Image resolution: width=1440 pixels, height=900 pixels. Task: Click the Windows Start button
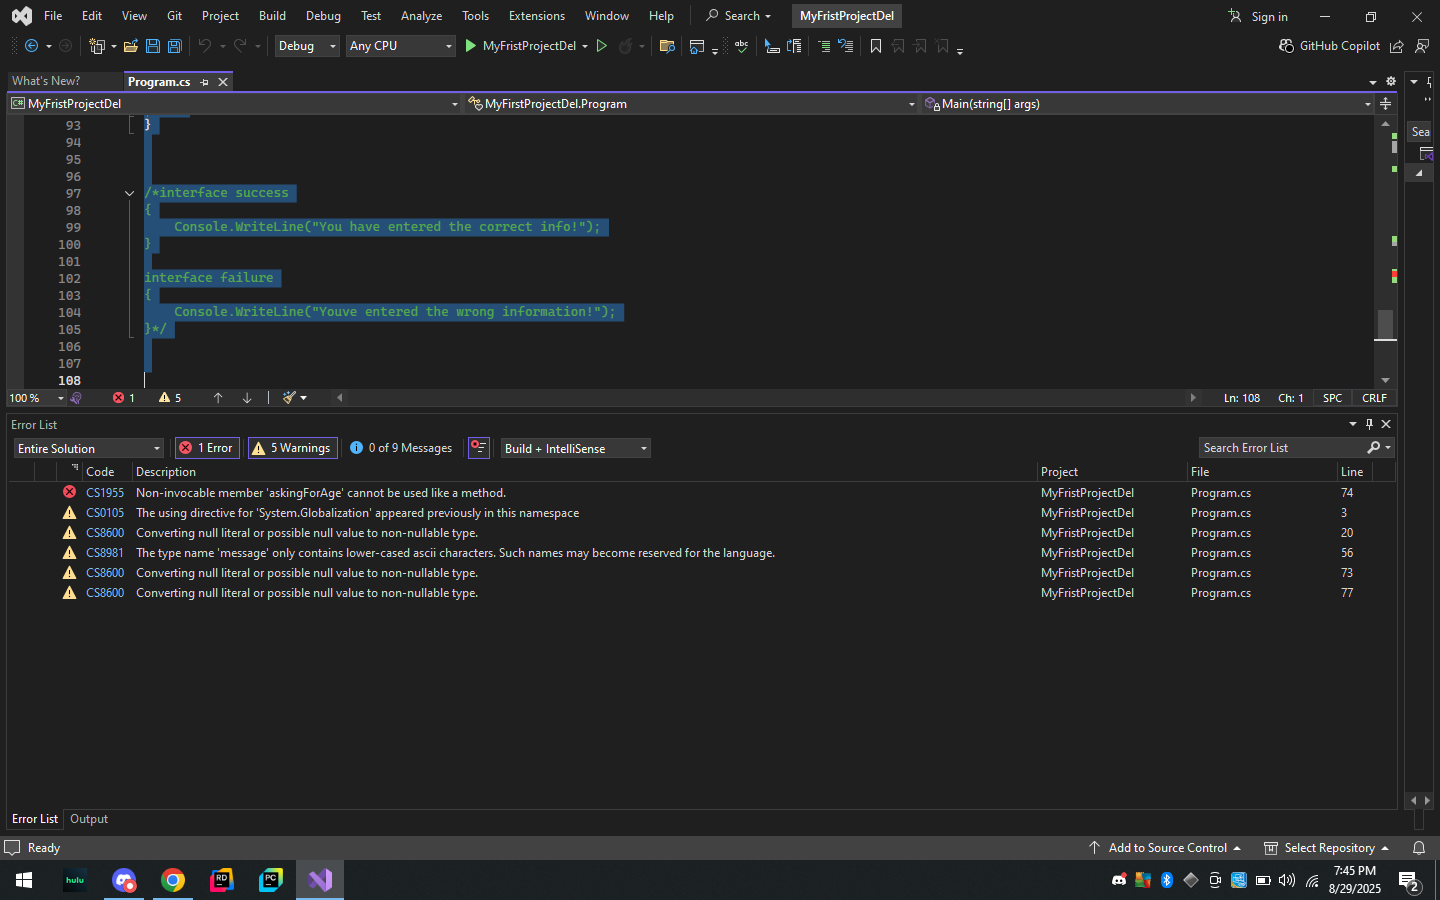(24, 880)
